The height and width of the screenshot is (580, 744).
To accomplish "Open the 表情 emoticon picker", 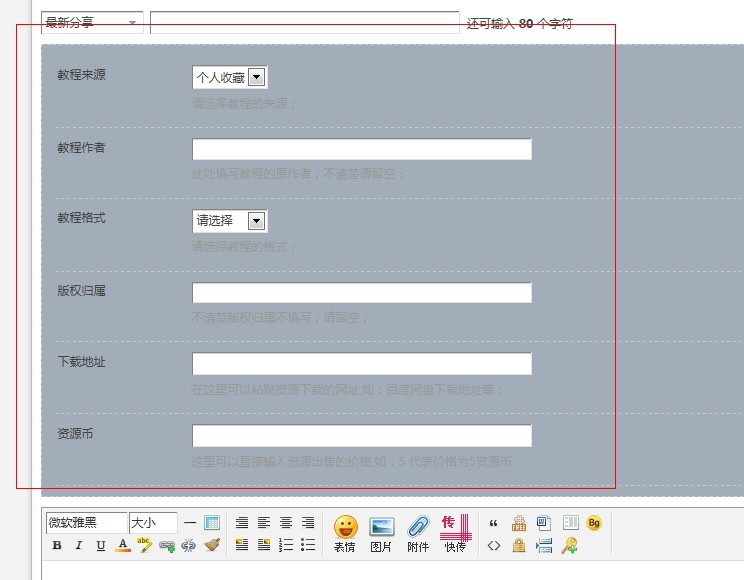I will click(345, 533).
